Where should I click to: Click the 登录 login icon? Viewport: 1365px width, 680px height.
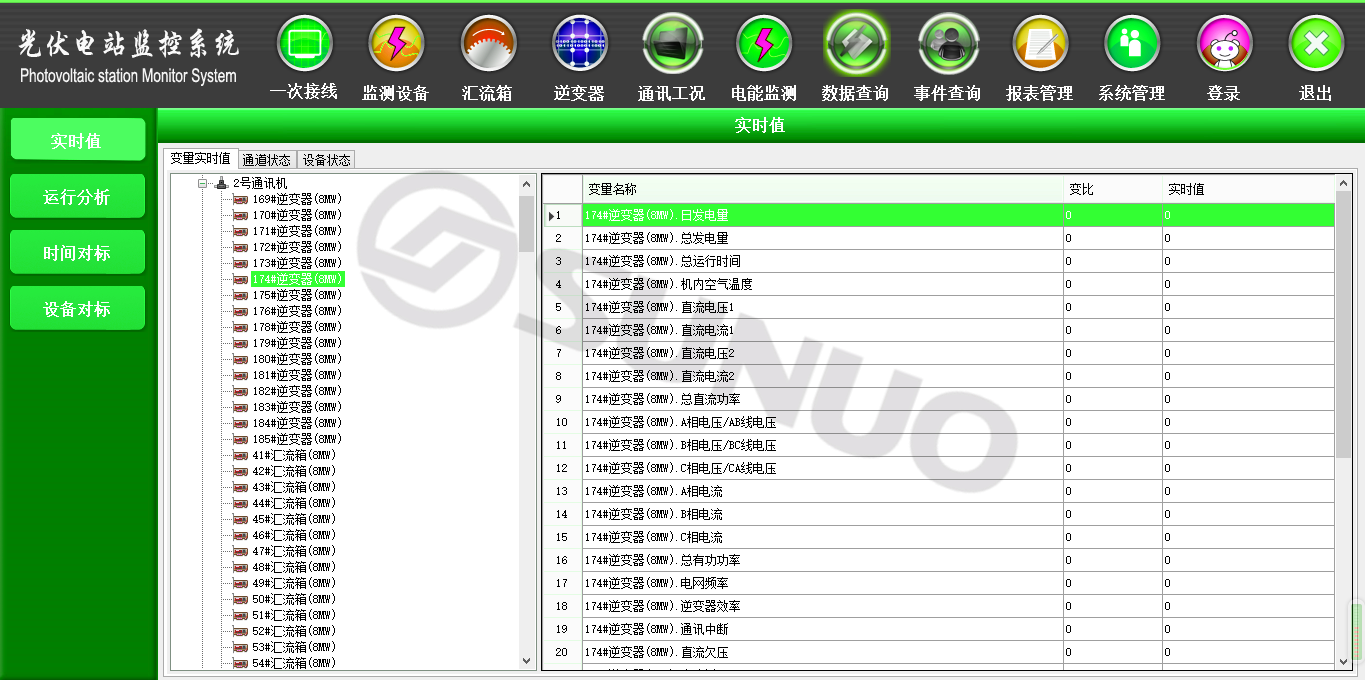click(1224, 45)
